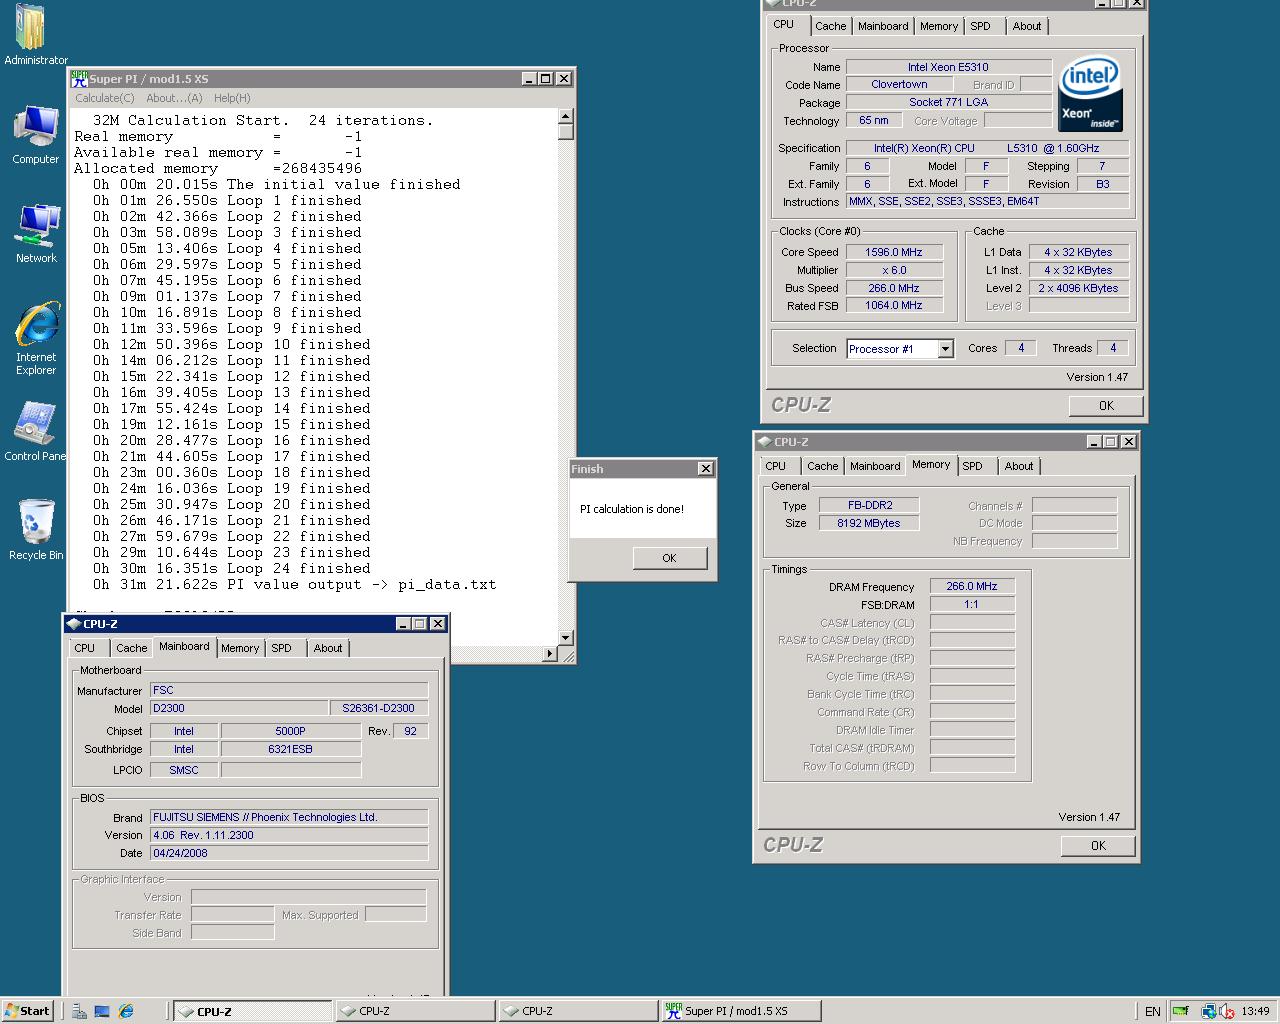This screenshot has width=1280, height=1024.
Task: Maximize the Super PI window
Action: [546, 79]
